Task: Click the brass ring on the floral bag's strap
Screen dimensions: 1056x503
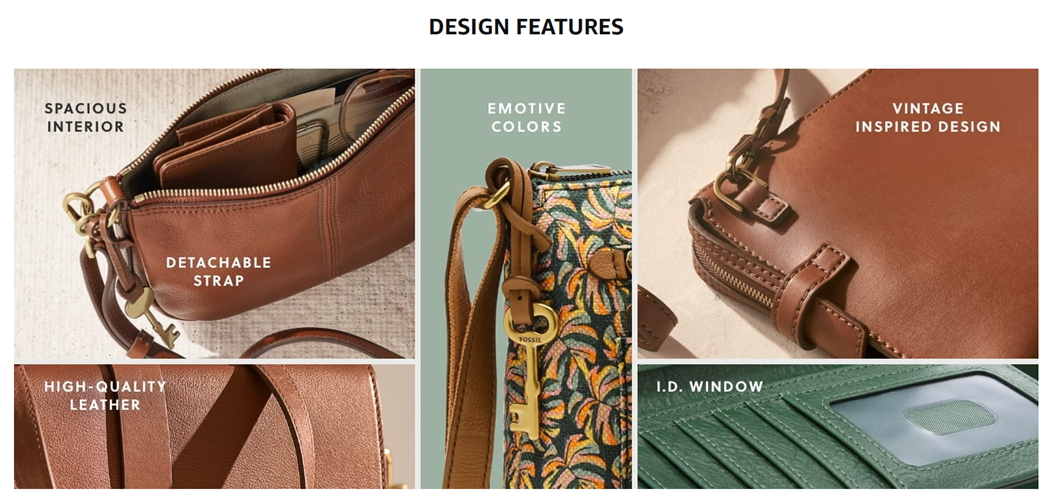Action: pyautogui.click(x=497, y=195)
